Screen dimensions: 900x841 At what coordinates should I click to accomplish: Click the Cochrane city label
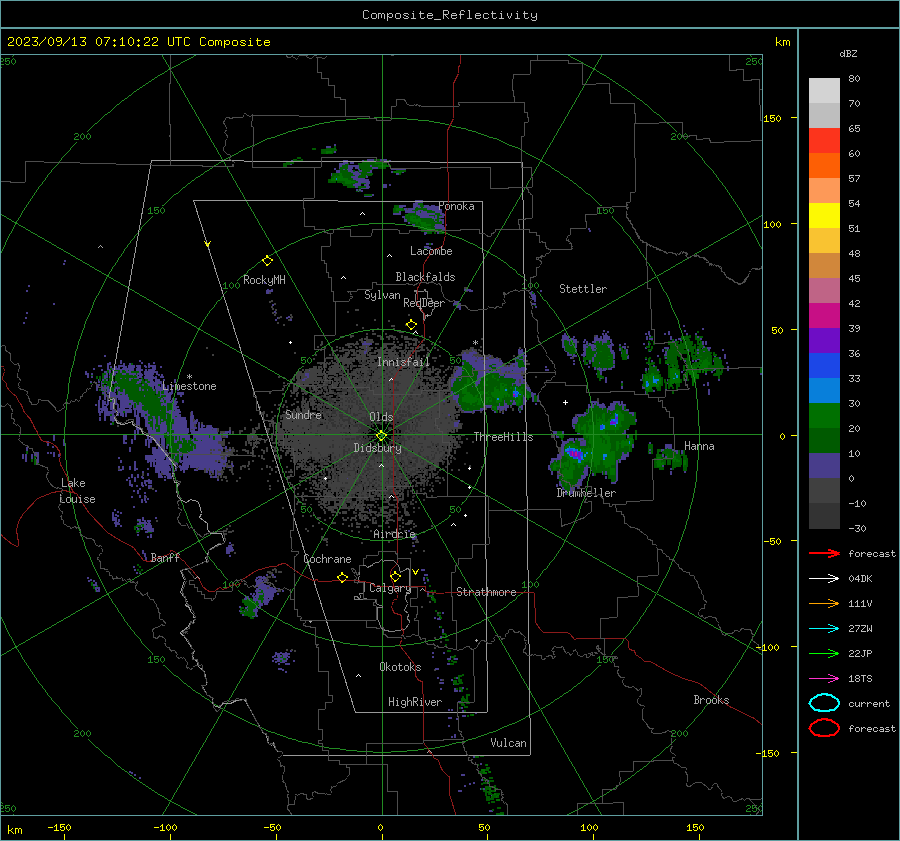[x=327, y=559]
